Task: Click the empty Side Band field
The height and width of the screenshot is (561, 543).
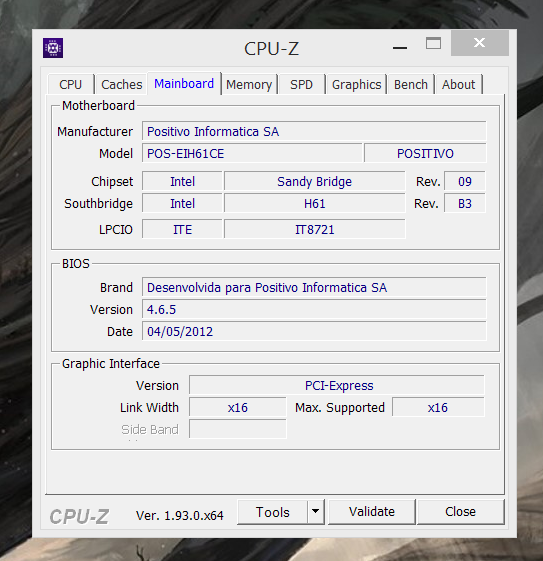Action: 238,429
